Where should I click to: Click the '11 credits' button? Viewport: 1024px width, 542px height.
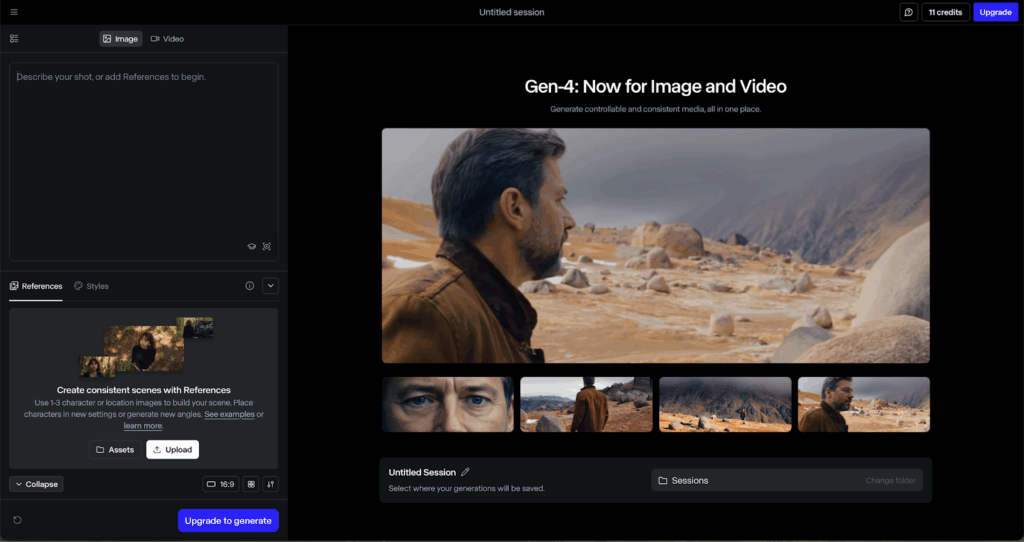pos(945,12)
